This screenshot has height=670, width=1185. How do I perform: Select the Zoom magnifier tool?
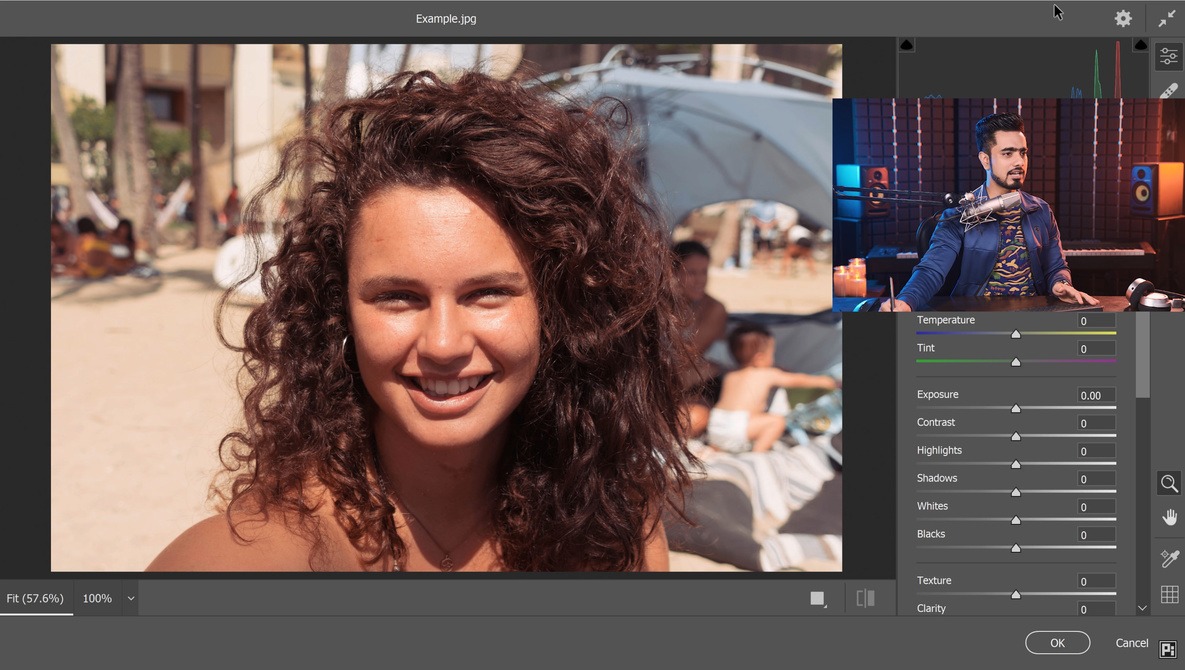pyautogui.click(x=1168, y=484)
